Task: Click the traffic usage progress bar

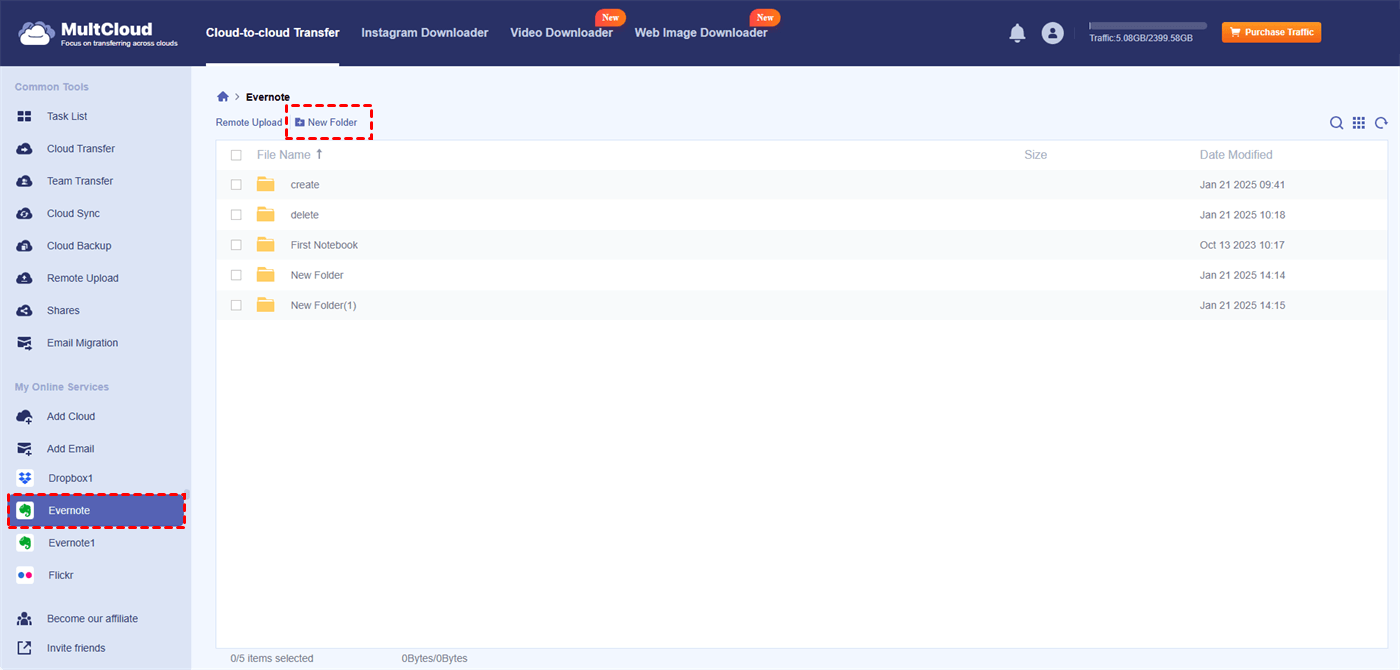Action: (1148, 26)
